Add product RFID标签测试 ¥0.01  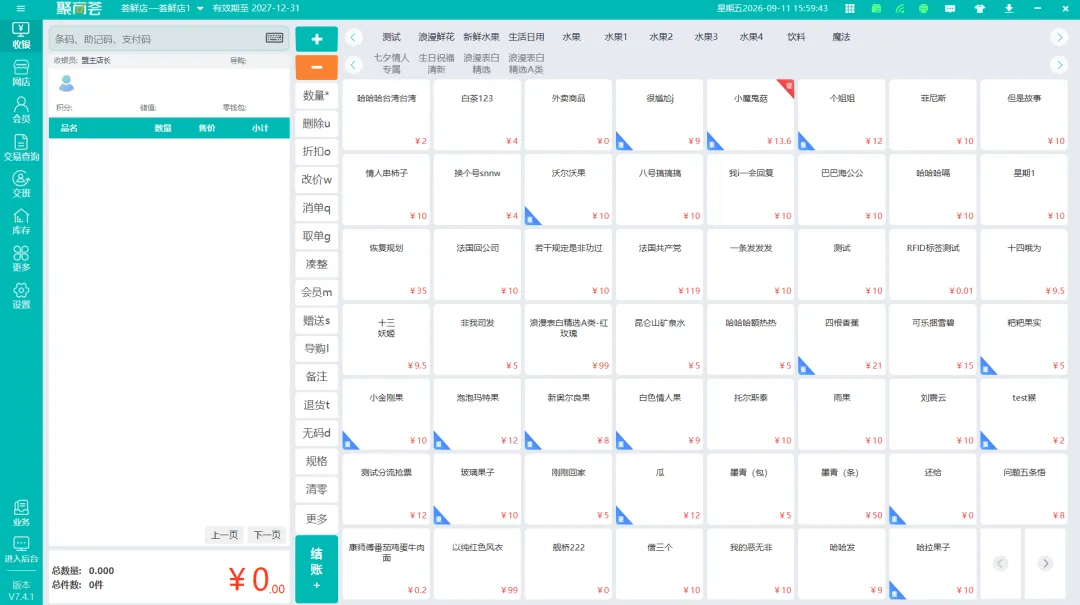coord(933,264)
